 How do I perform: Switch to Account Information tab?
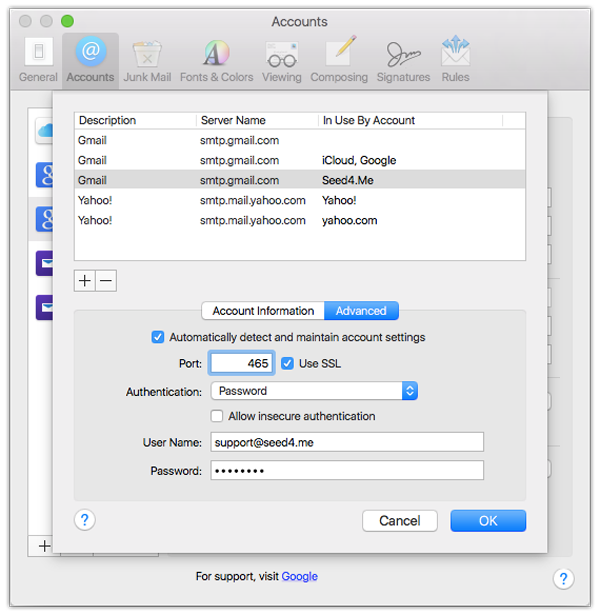coord(263,311)
